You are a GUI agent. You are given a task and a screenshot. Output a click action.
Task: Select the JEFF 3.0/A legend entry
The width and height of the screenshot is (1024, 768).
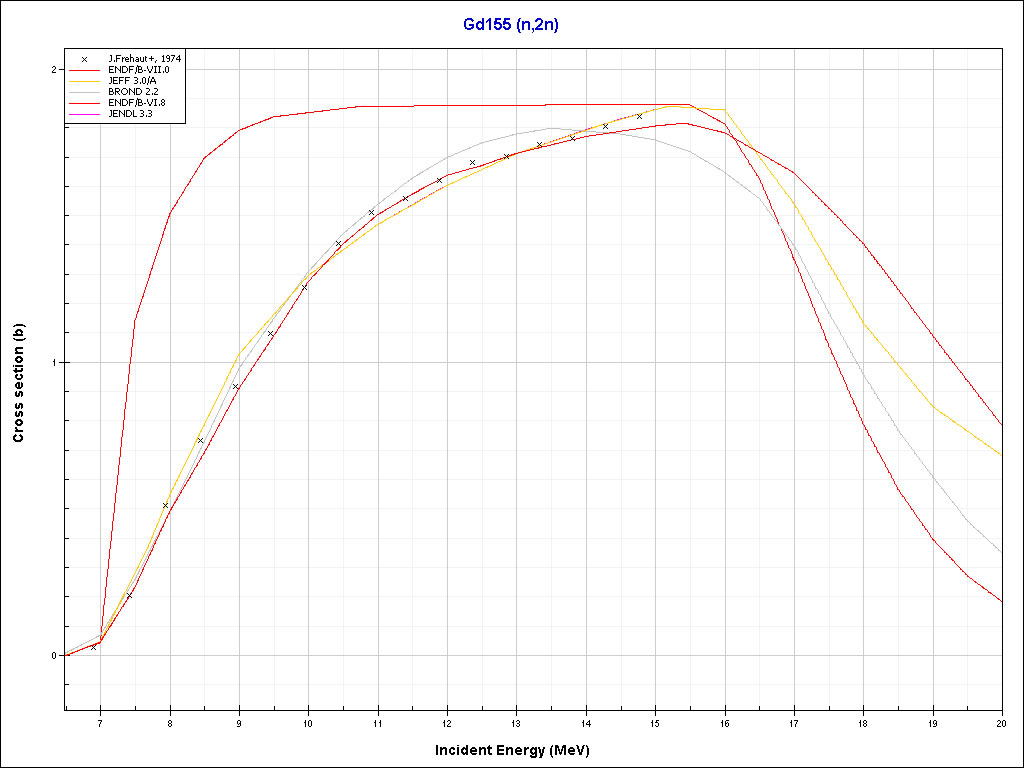tap(136, 82)
